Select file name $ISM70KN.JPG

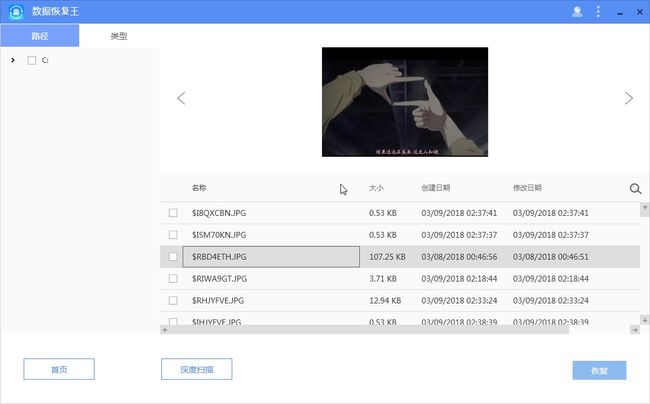(219, 235)
